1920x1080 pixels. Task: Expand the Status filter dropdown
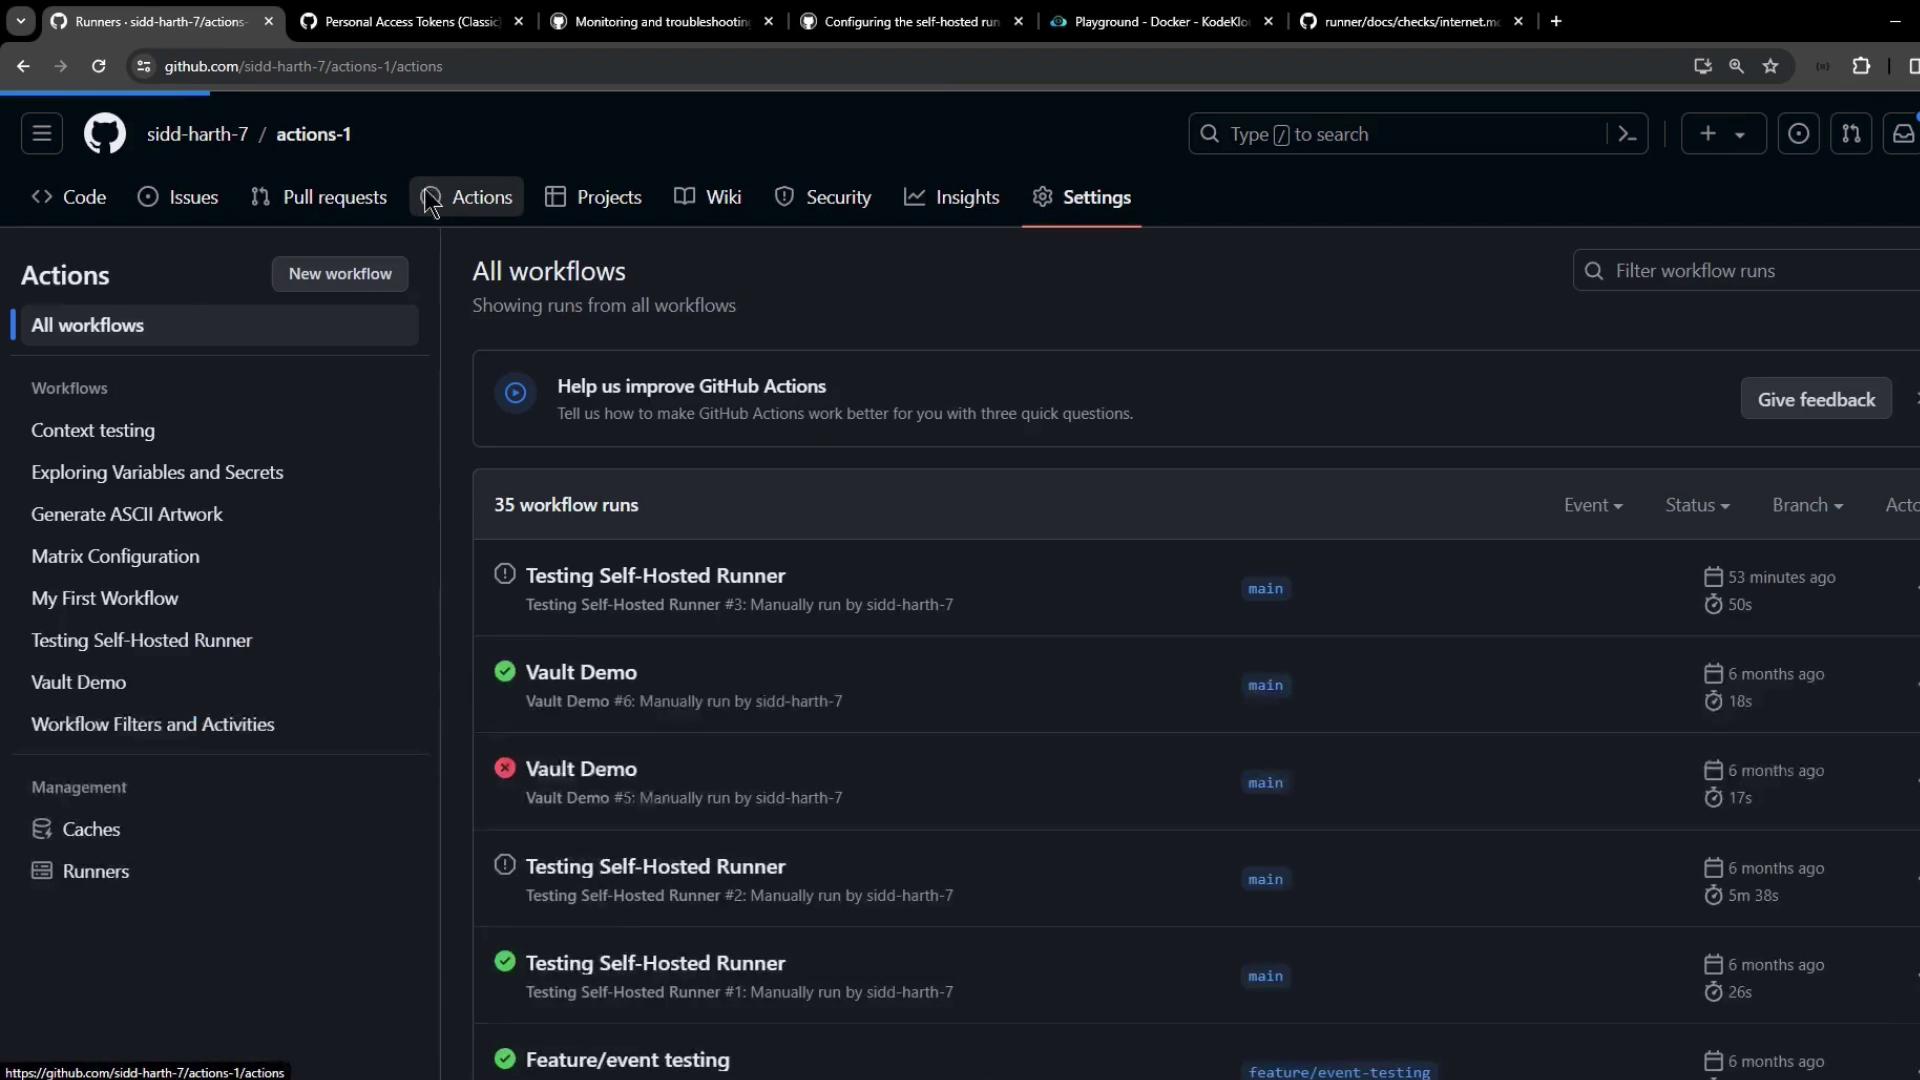tap(1697, 505)
